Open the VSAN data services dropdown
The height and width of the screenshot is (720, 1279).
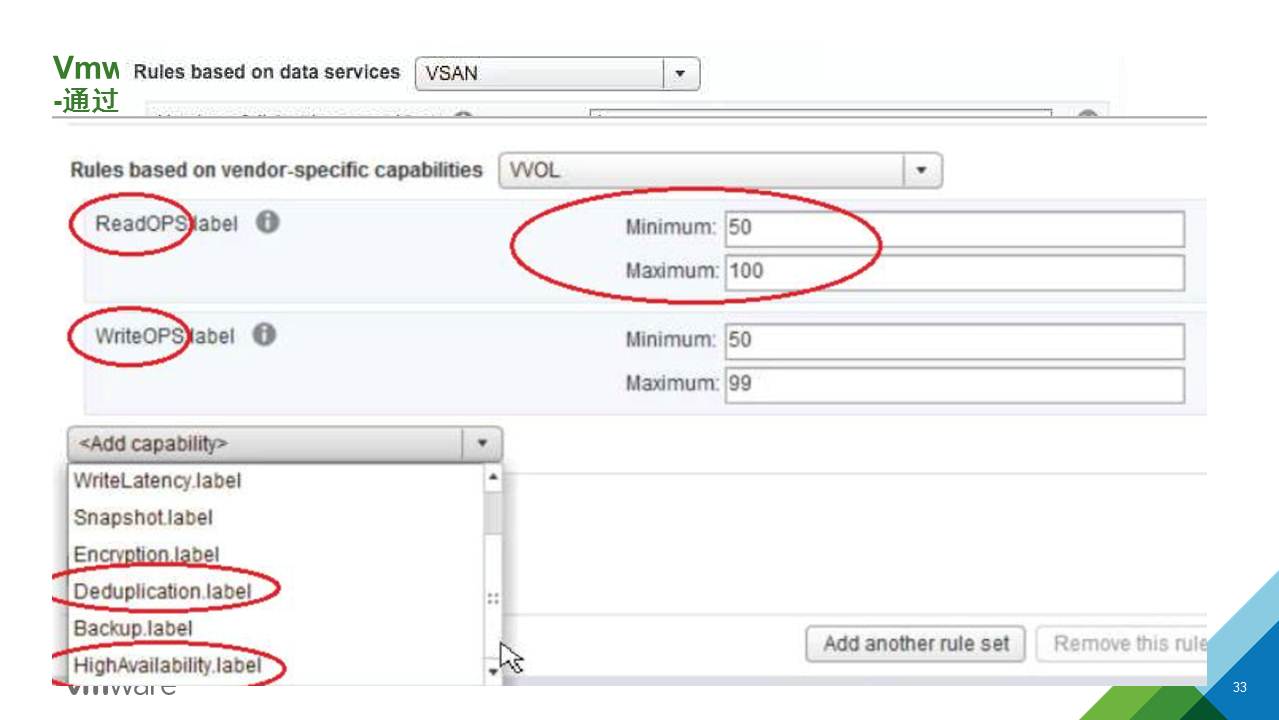557,73
